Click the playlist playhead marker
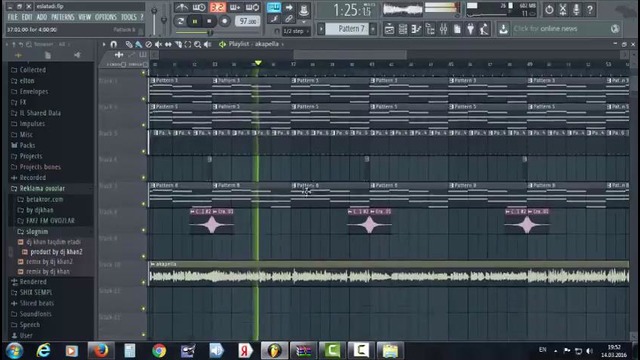This screenshot has width=640, height=360. click(x=258, y=63)
